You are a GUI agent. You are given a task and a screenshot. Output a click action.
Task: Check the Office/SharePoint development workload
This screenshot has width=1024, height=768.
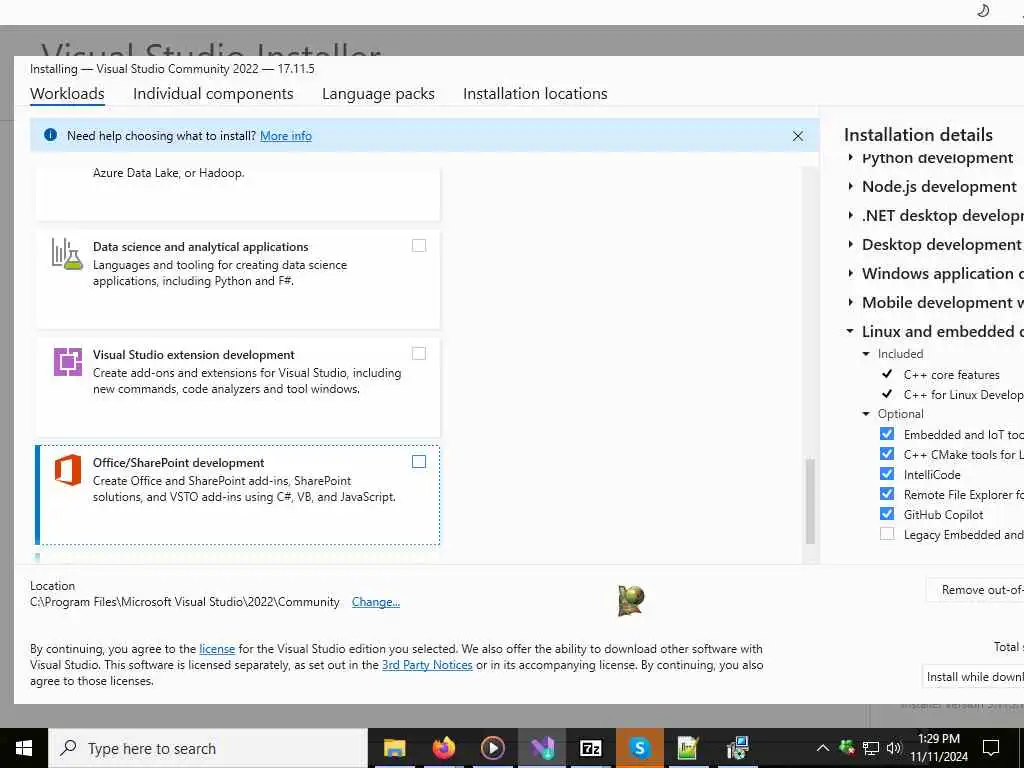tap(419, 462)
